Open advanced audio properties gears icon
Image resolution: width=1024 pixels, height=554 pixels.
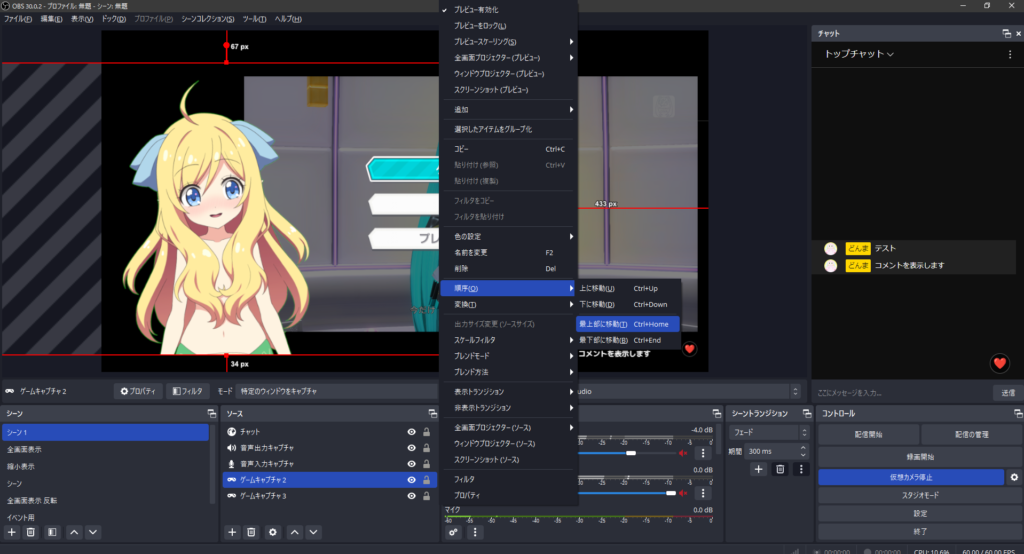[x=454, y=532]
